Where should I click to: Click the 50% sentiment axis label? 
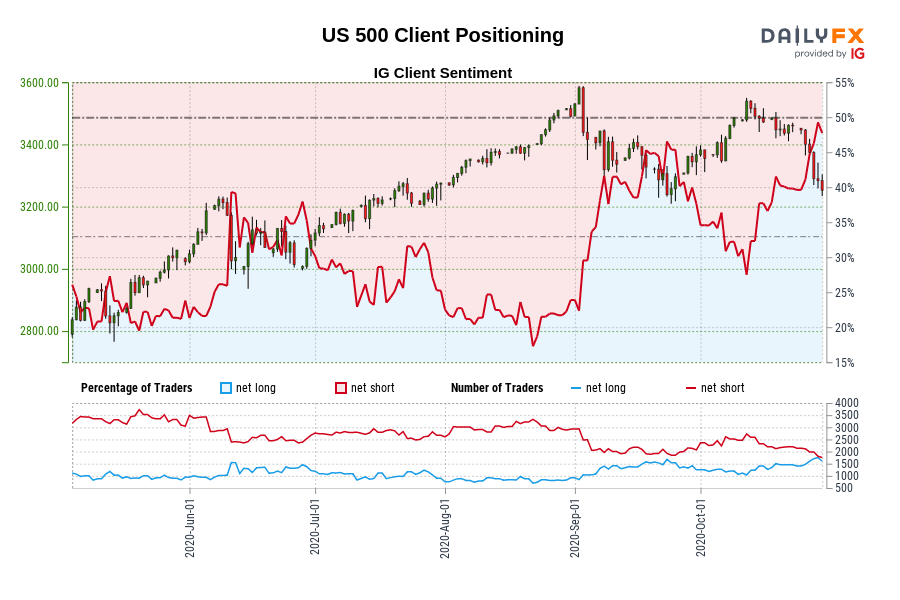[x=844, y=118]
